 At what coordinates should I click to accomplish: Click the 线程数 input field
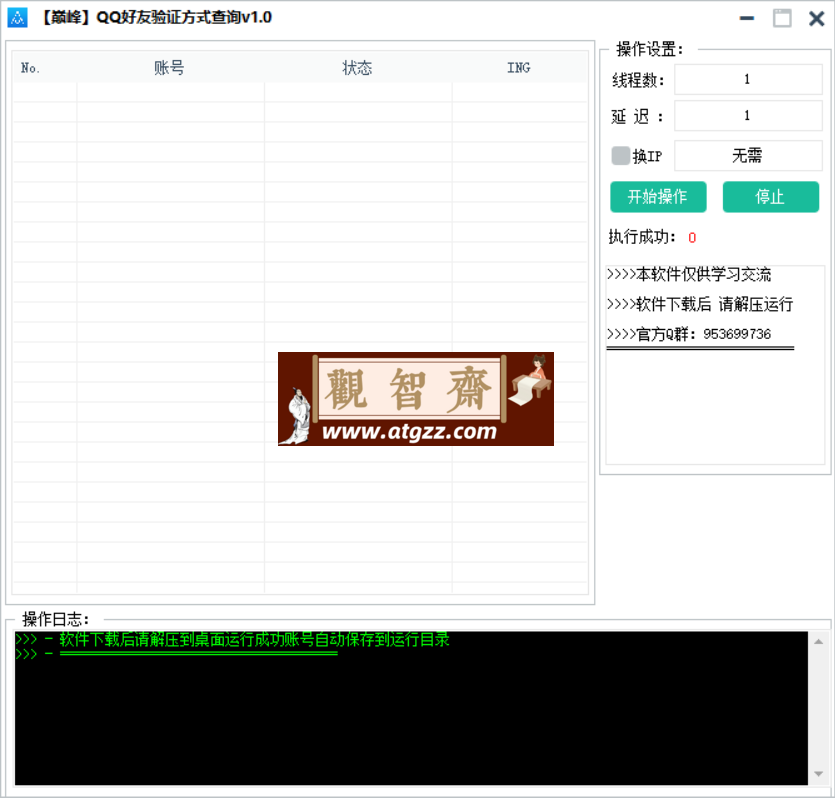pos(748,79)
